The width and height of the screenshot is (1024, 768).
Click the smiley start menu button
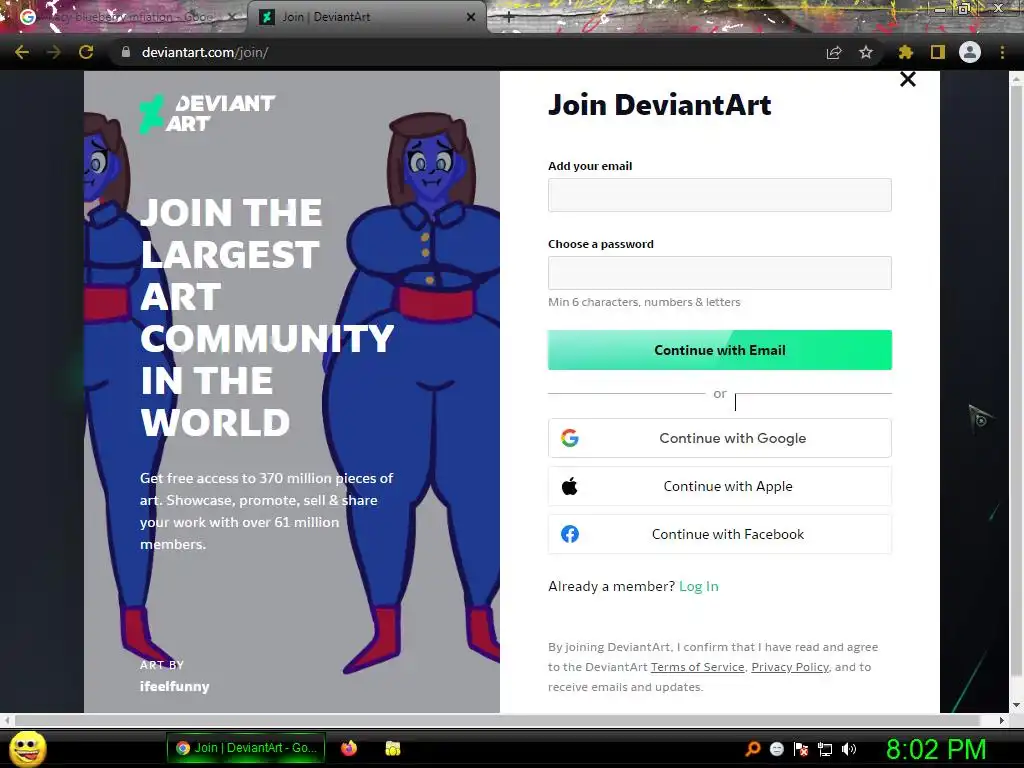[x=27, y=748]
